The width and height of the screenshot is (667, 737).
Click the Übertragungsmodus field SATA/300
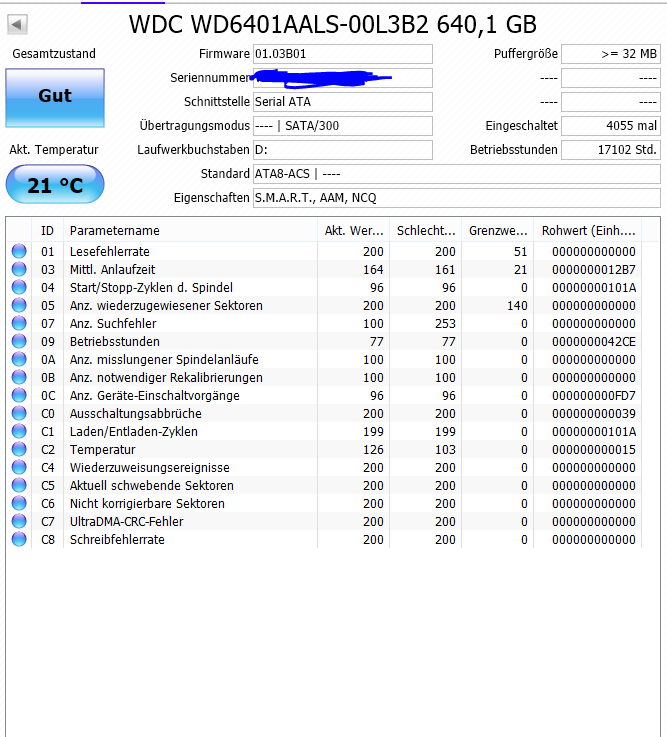click(x=343, y=126)
